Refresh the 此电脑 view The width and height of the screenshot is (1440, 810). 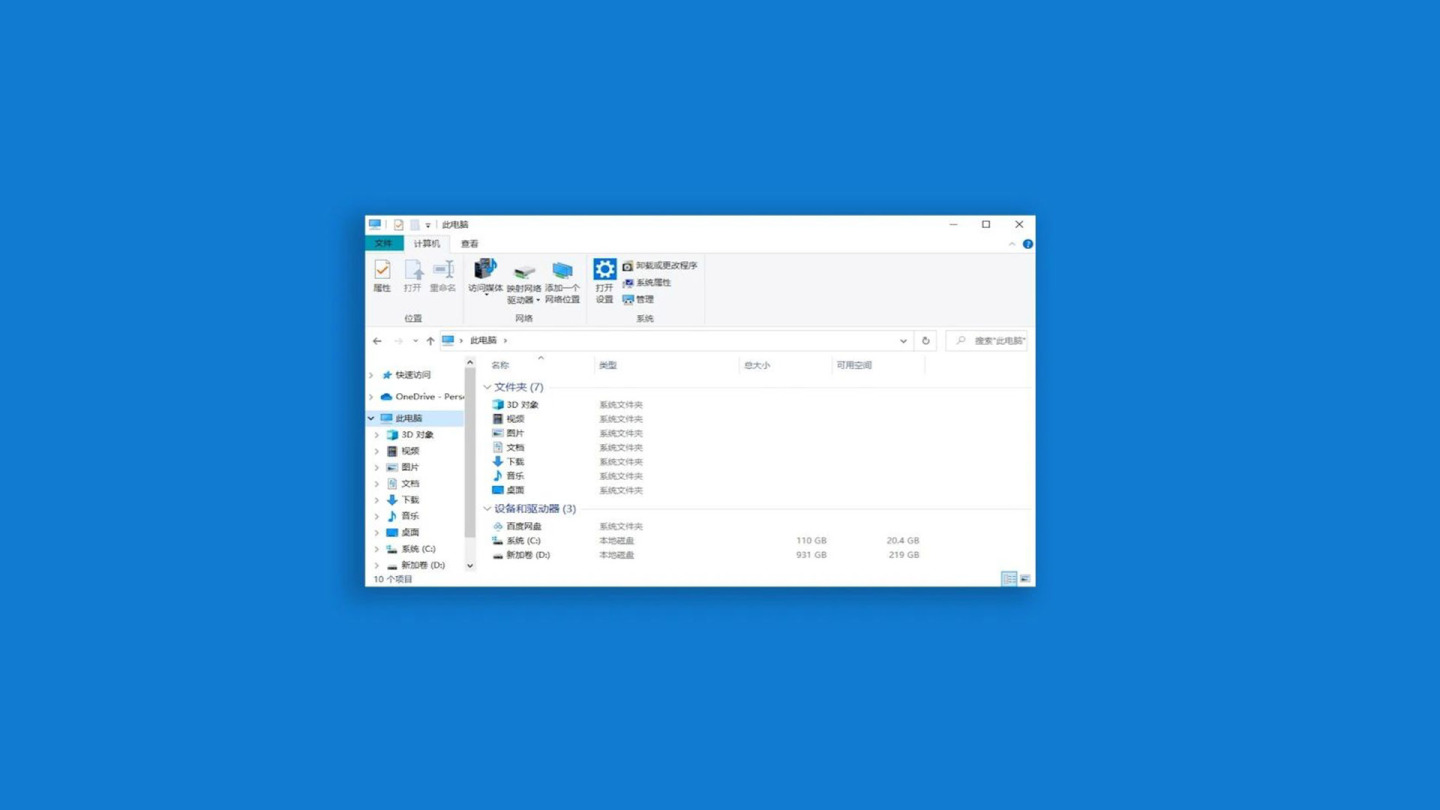click(x=926, y=341)
